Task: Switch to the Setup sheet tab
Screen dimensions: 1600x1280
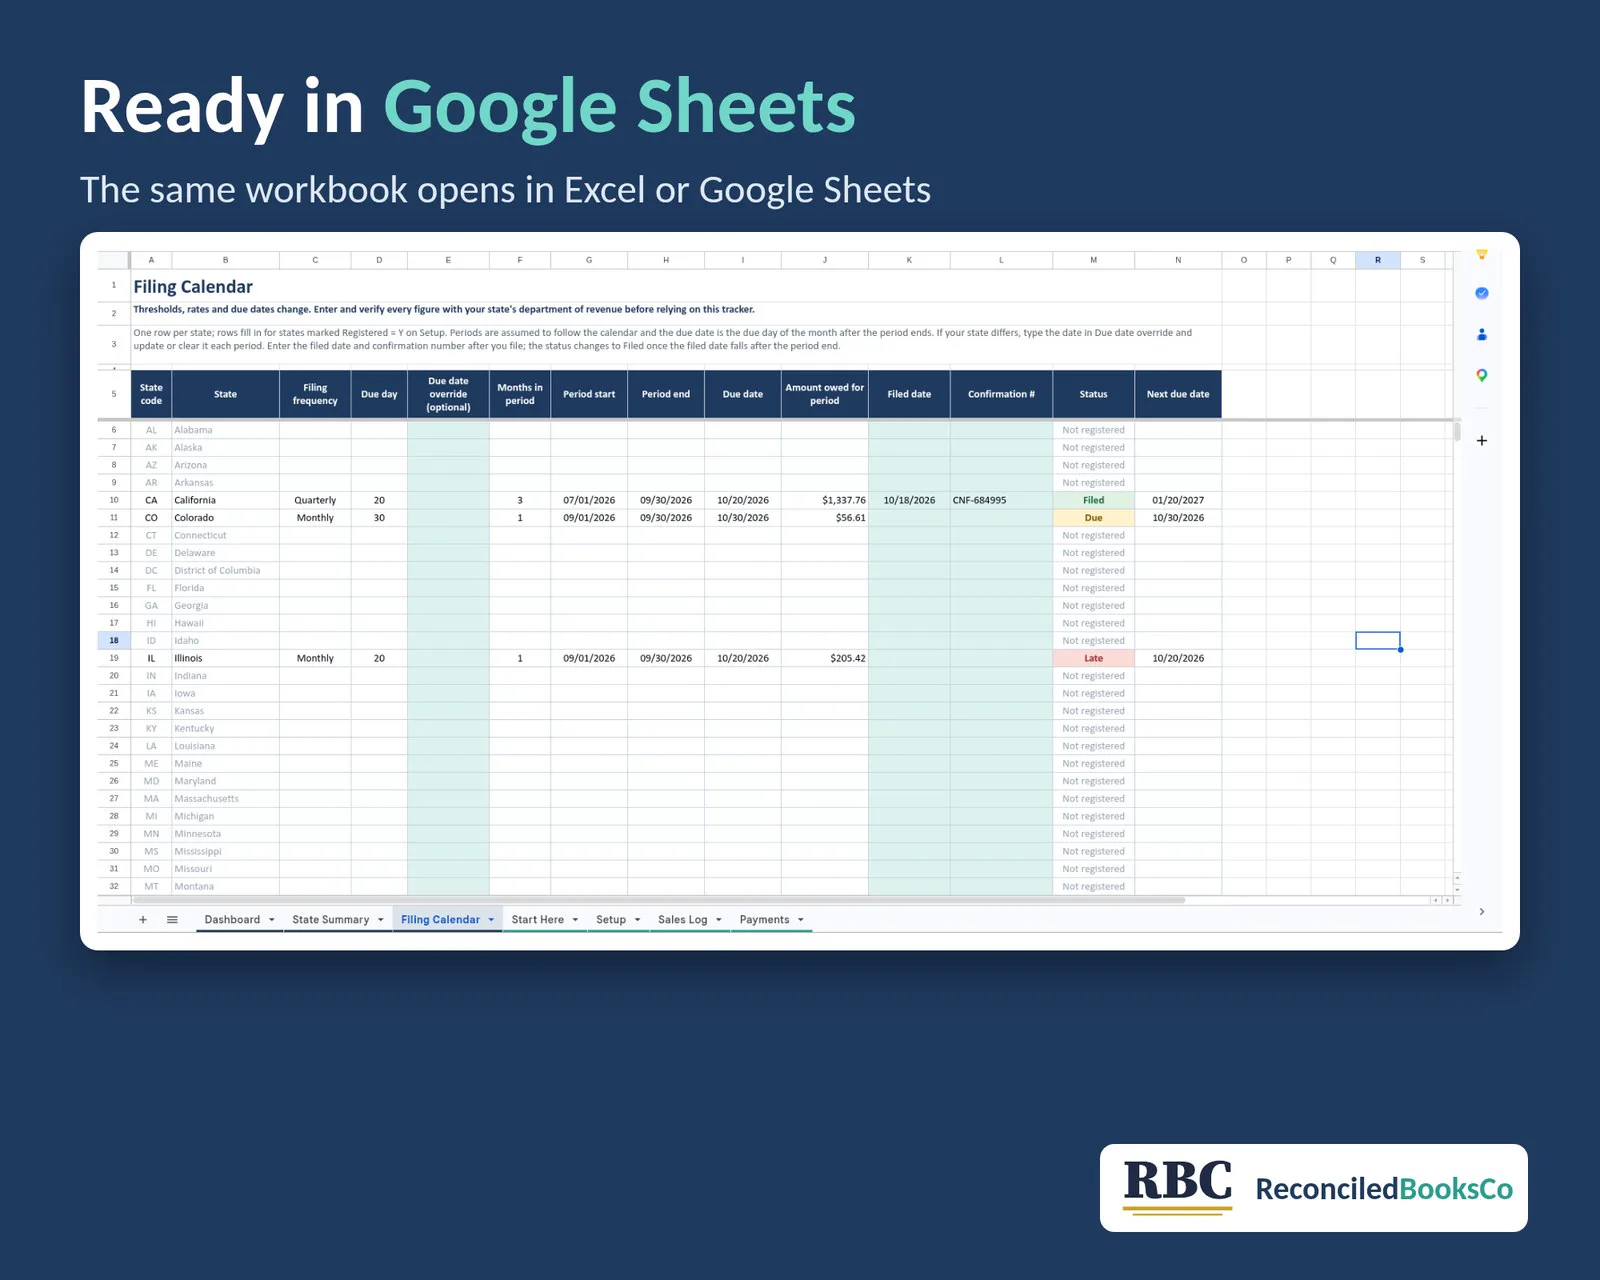Action: coord(610,920)
